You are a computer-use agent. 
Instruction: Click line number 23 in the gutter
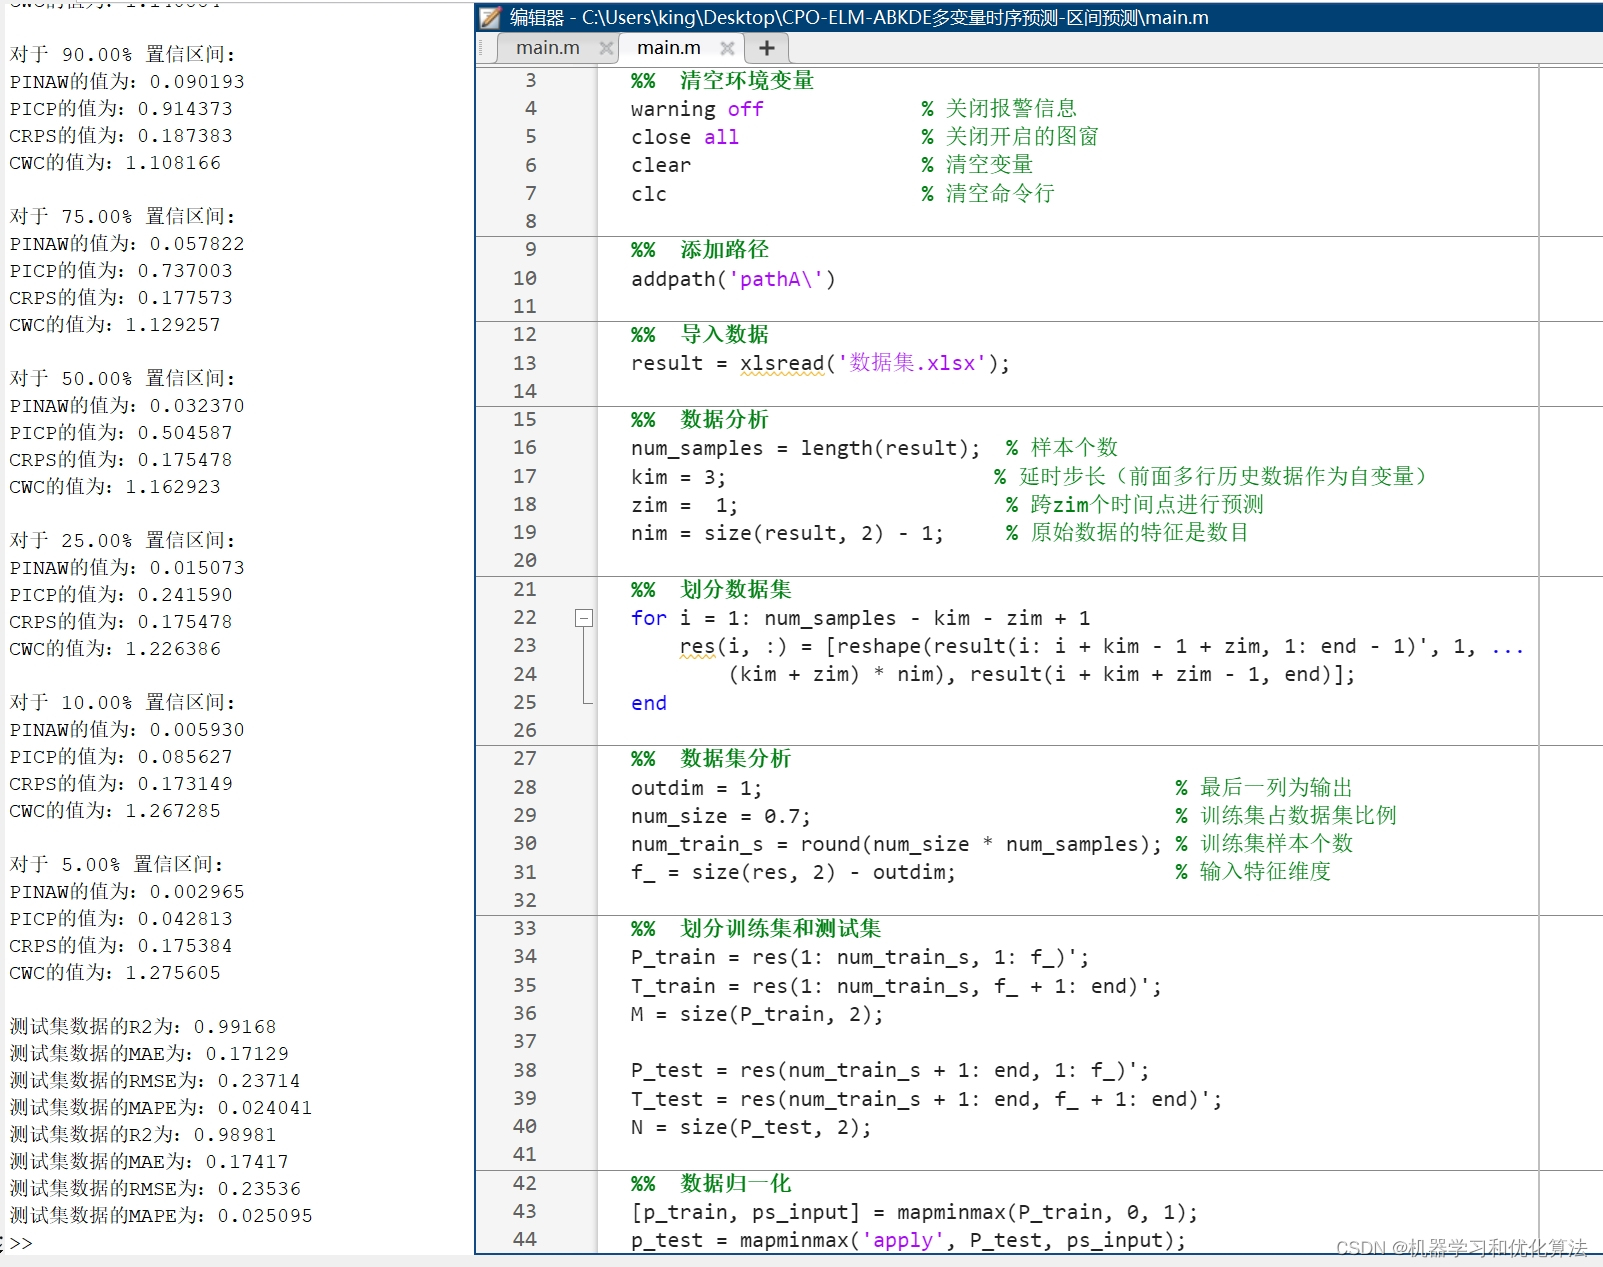pos(525,645)
